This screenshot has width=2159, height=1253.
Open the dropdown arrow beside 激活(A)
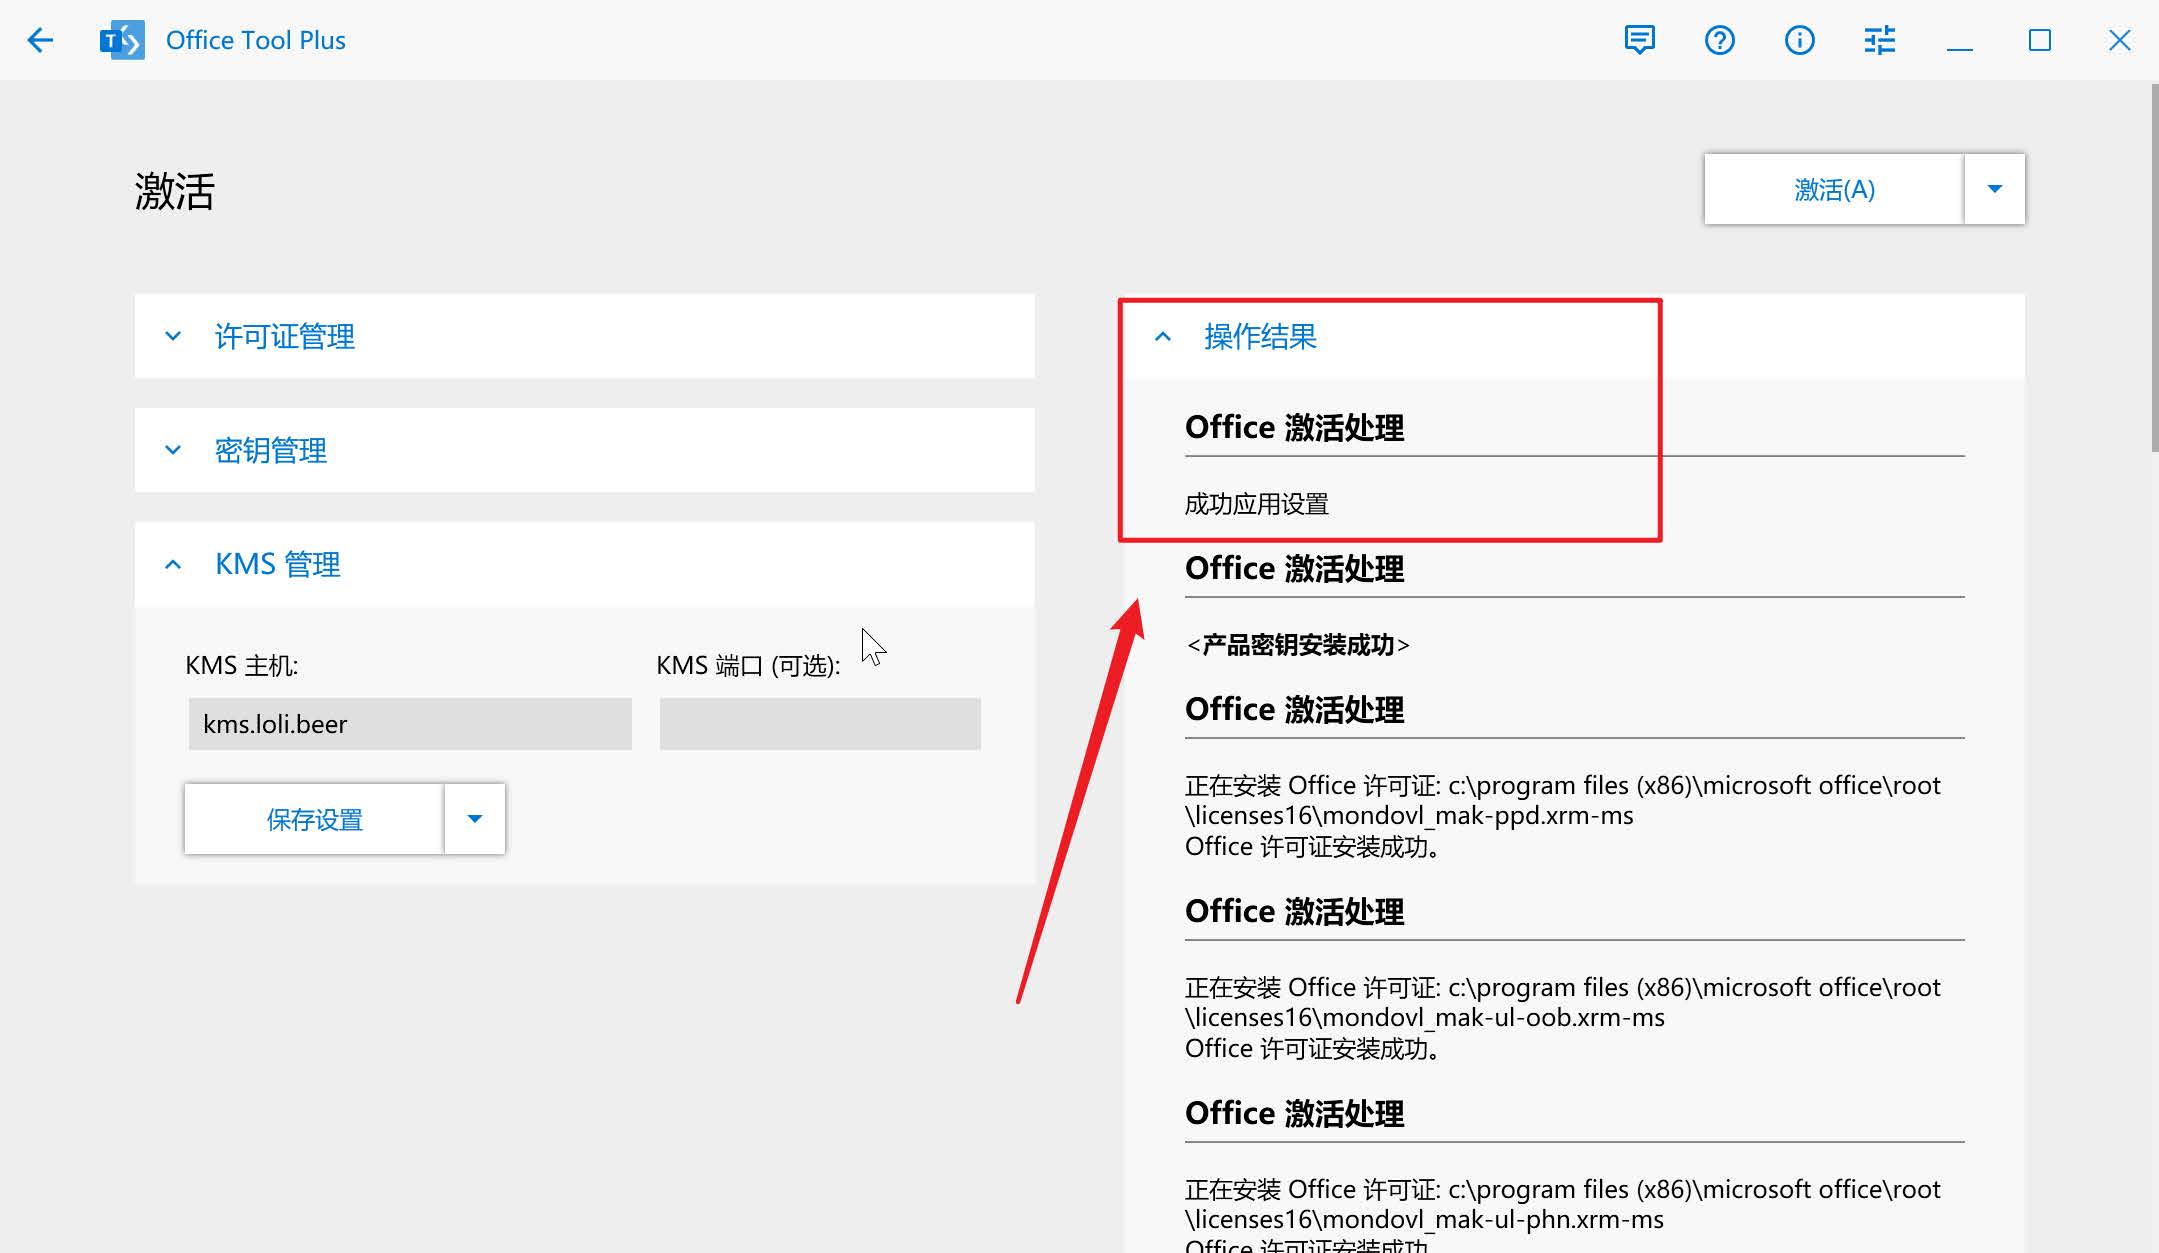pyautogui.click(x=1995, y=189)
